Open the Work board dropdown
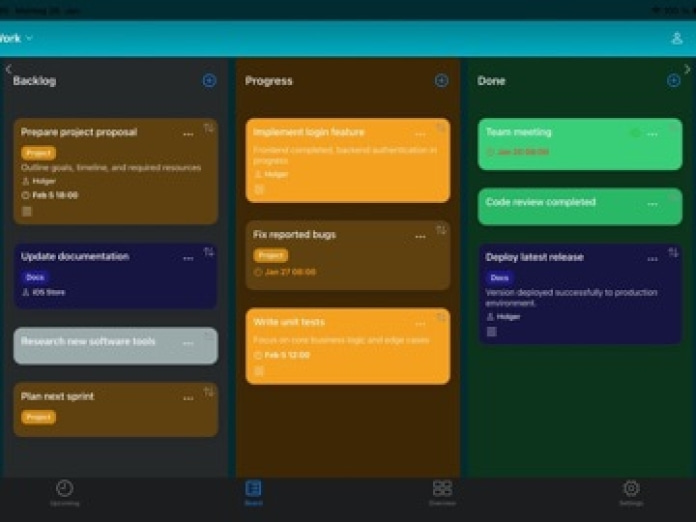The image size is (696, 522). [16, 38]
